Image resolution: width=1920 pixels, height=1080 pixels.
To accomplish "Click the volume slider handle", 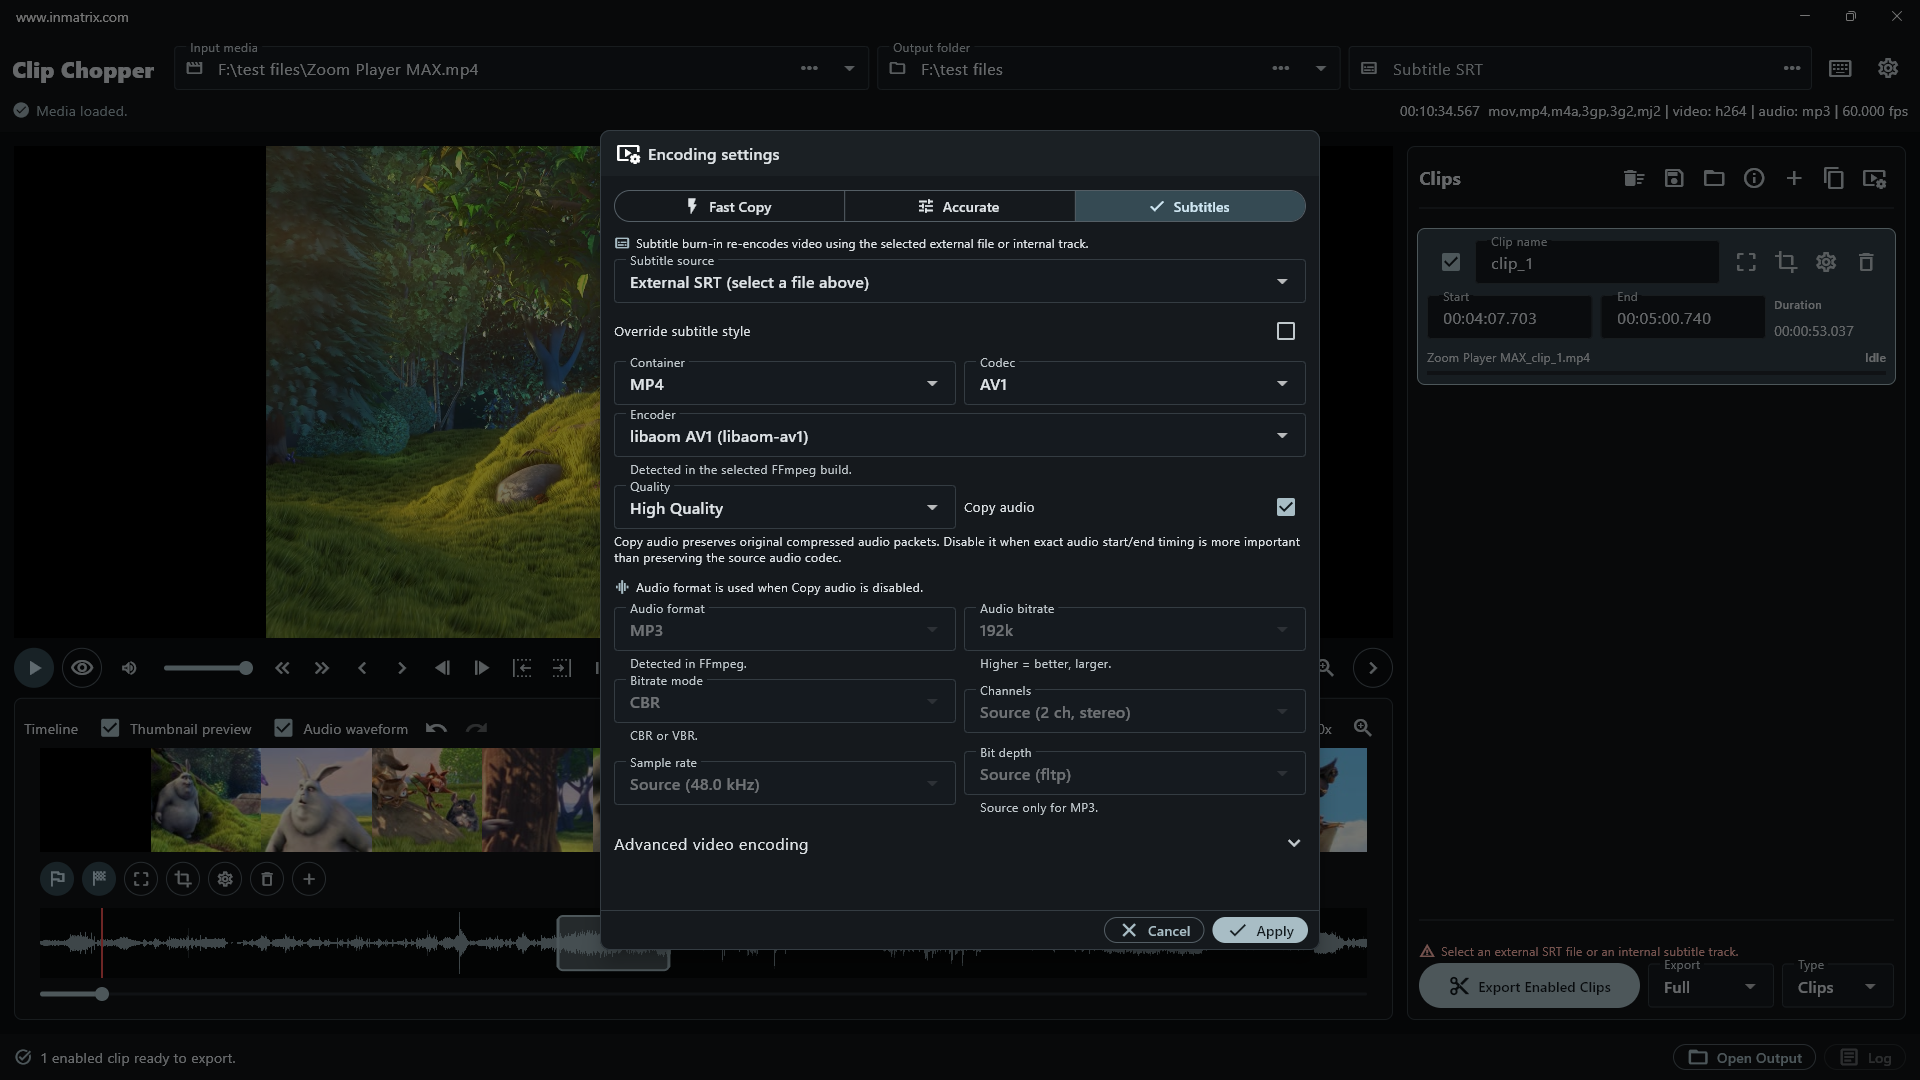I will 246,668.
